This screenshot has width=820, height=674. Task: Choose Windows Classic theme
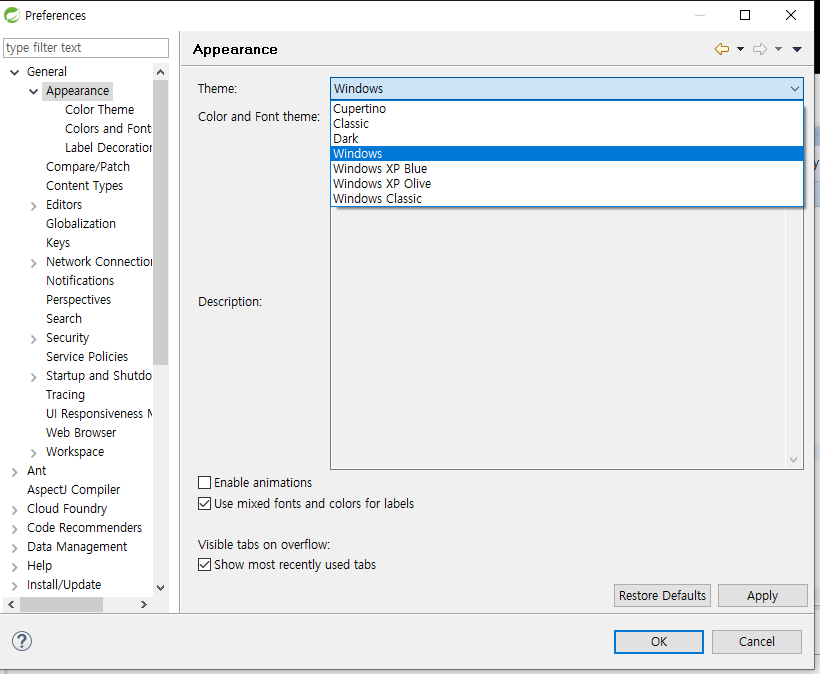[x=567, y=199]
